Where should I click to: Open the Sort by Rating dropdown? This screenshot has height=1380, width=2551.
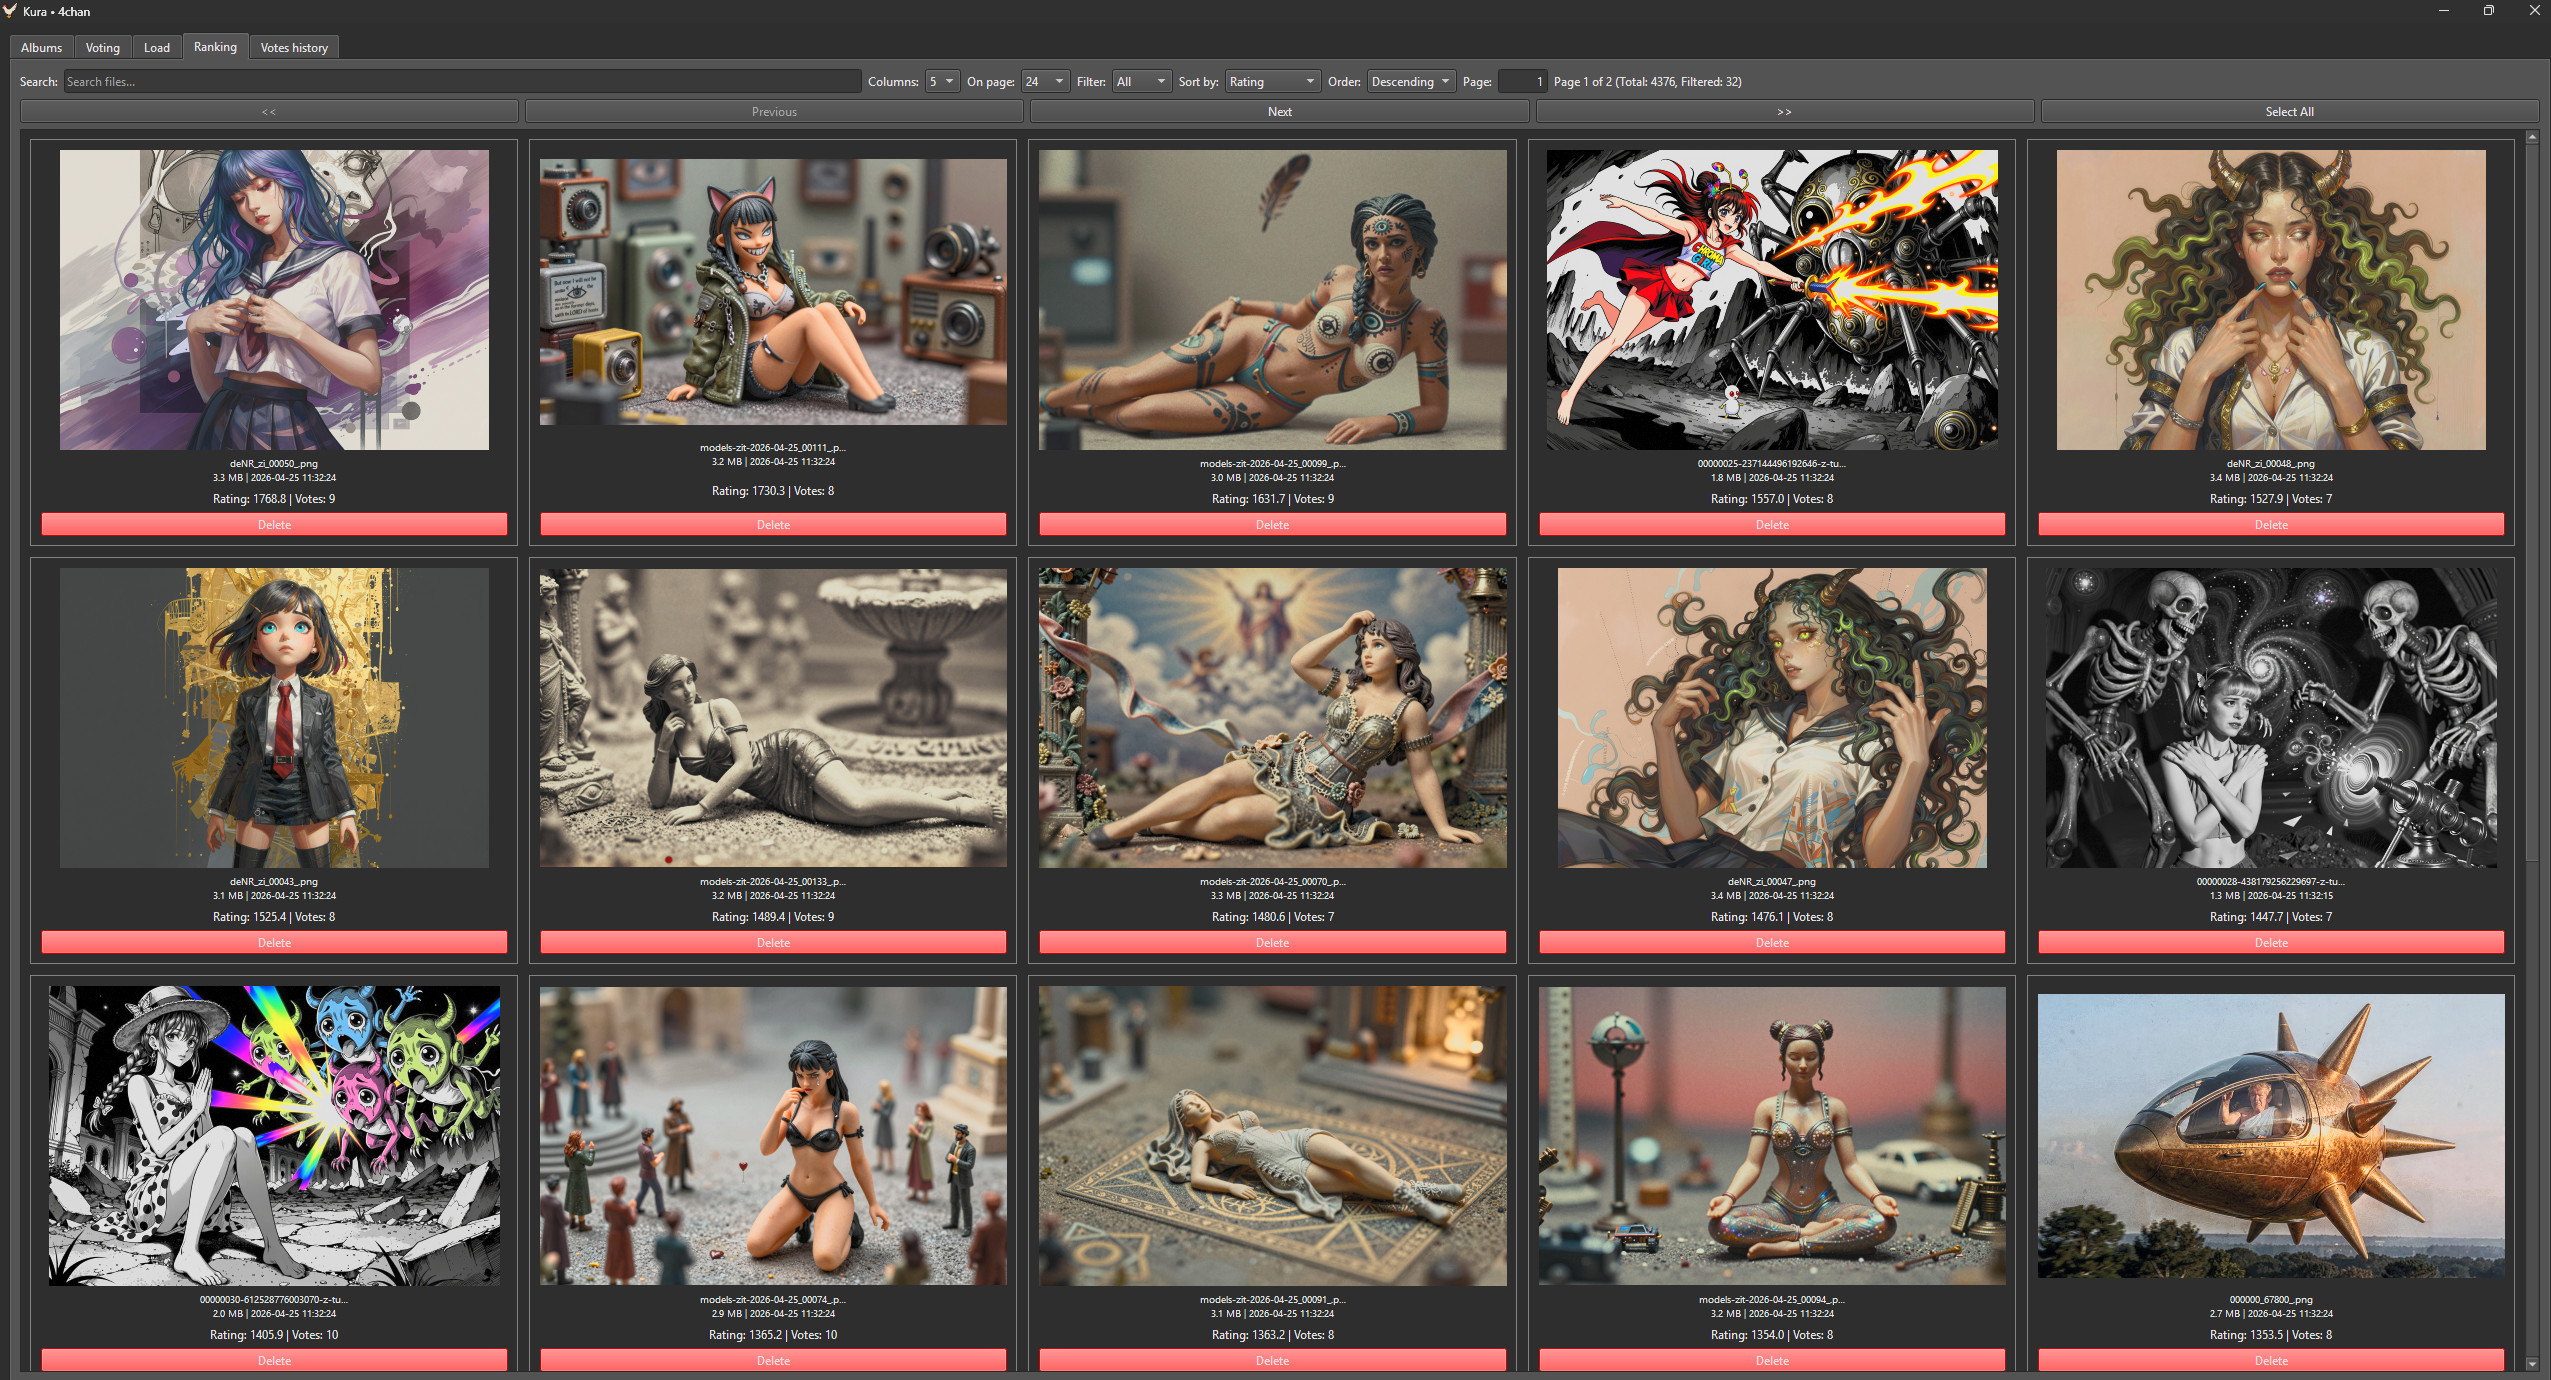click(x=1271, y=82)
